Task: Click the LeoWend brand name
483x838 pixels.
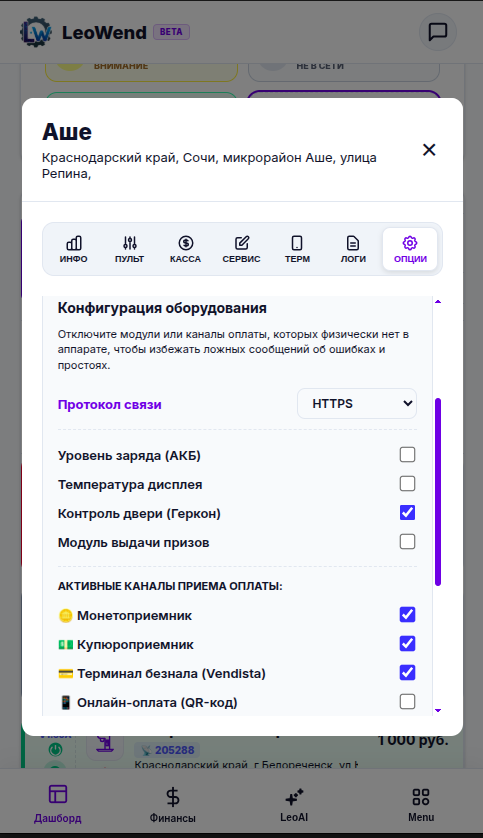Action: pyautogui.click(x=104, y=33)
